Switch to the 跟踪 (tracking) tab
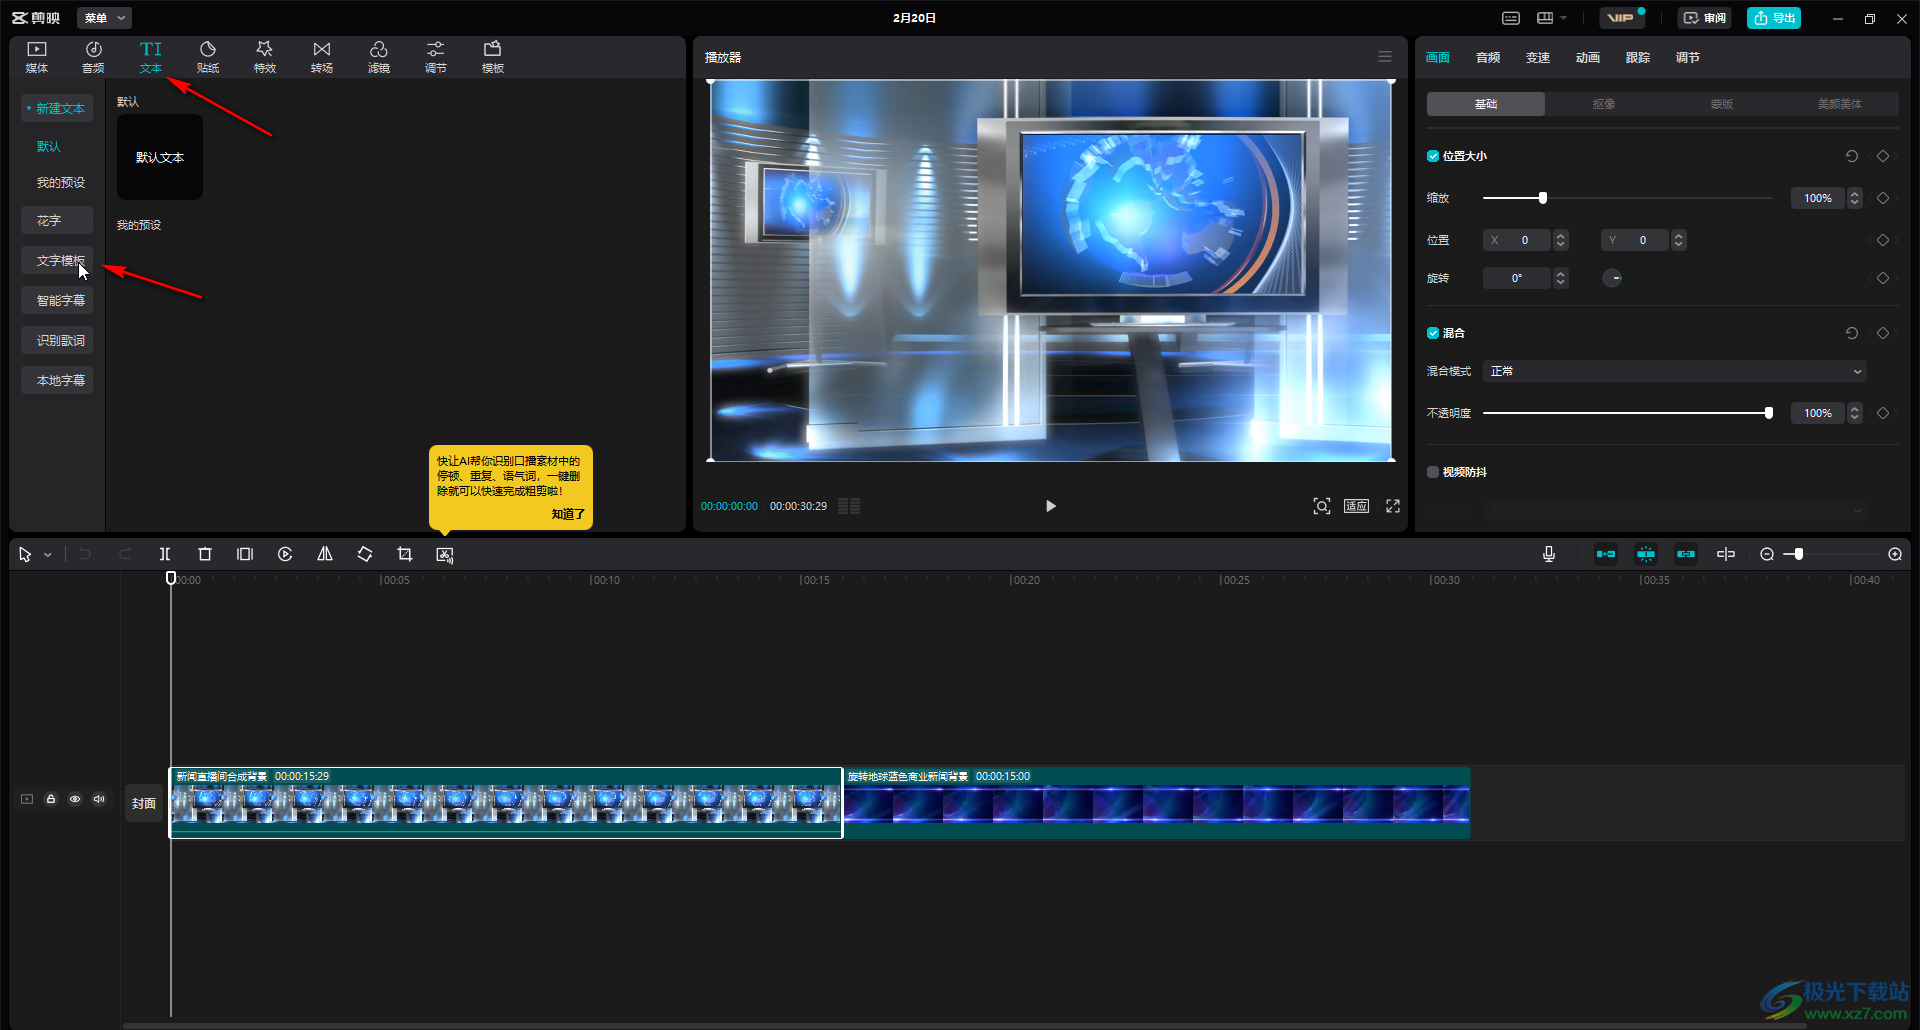 click(1638, 57)
